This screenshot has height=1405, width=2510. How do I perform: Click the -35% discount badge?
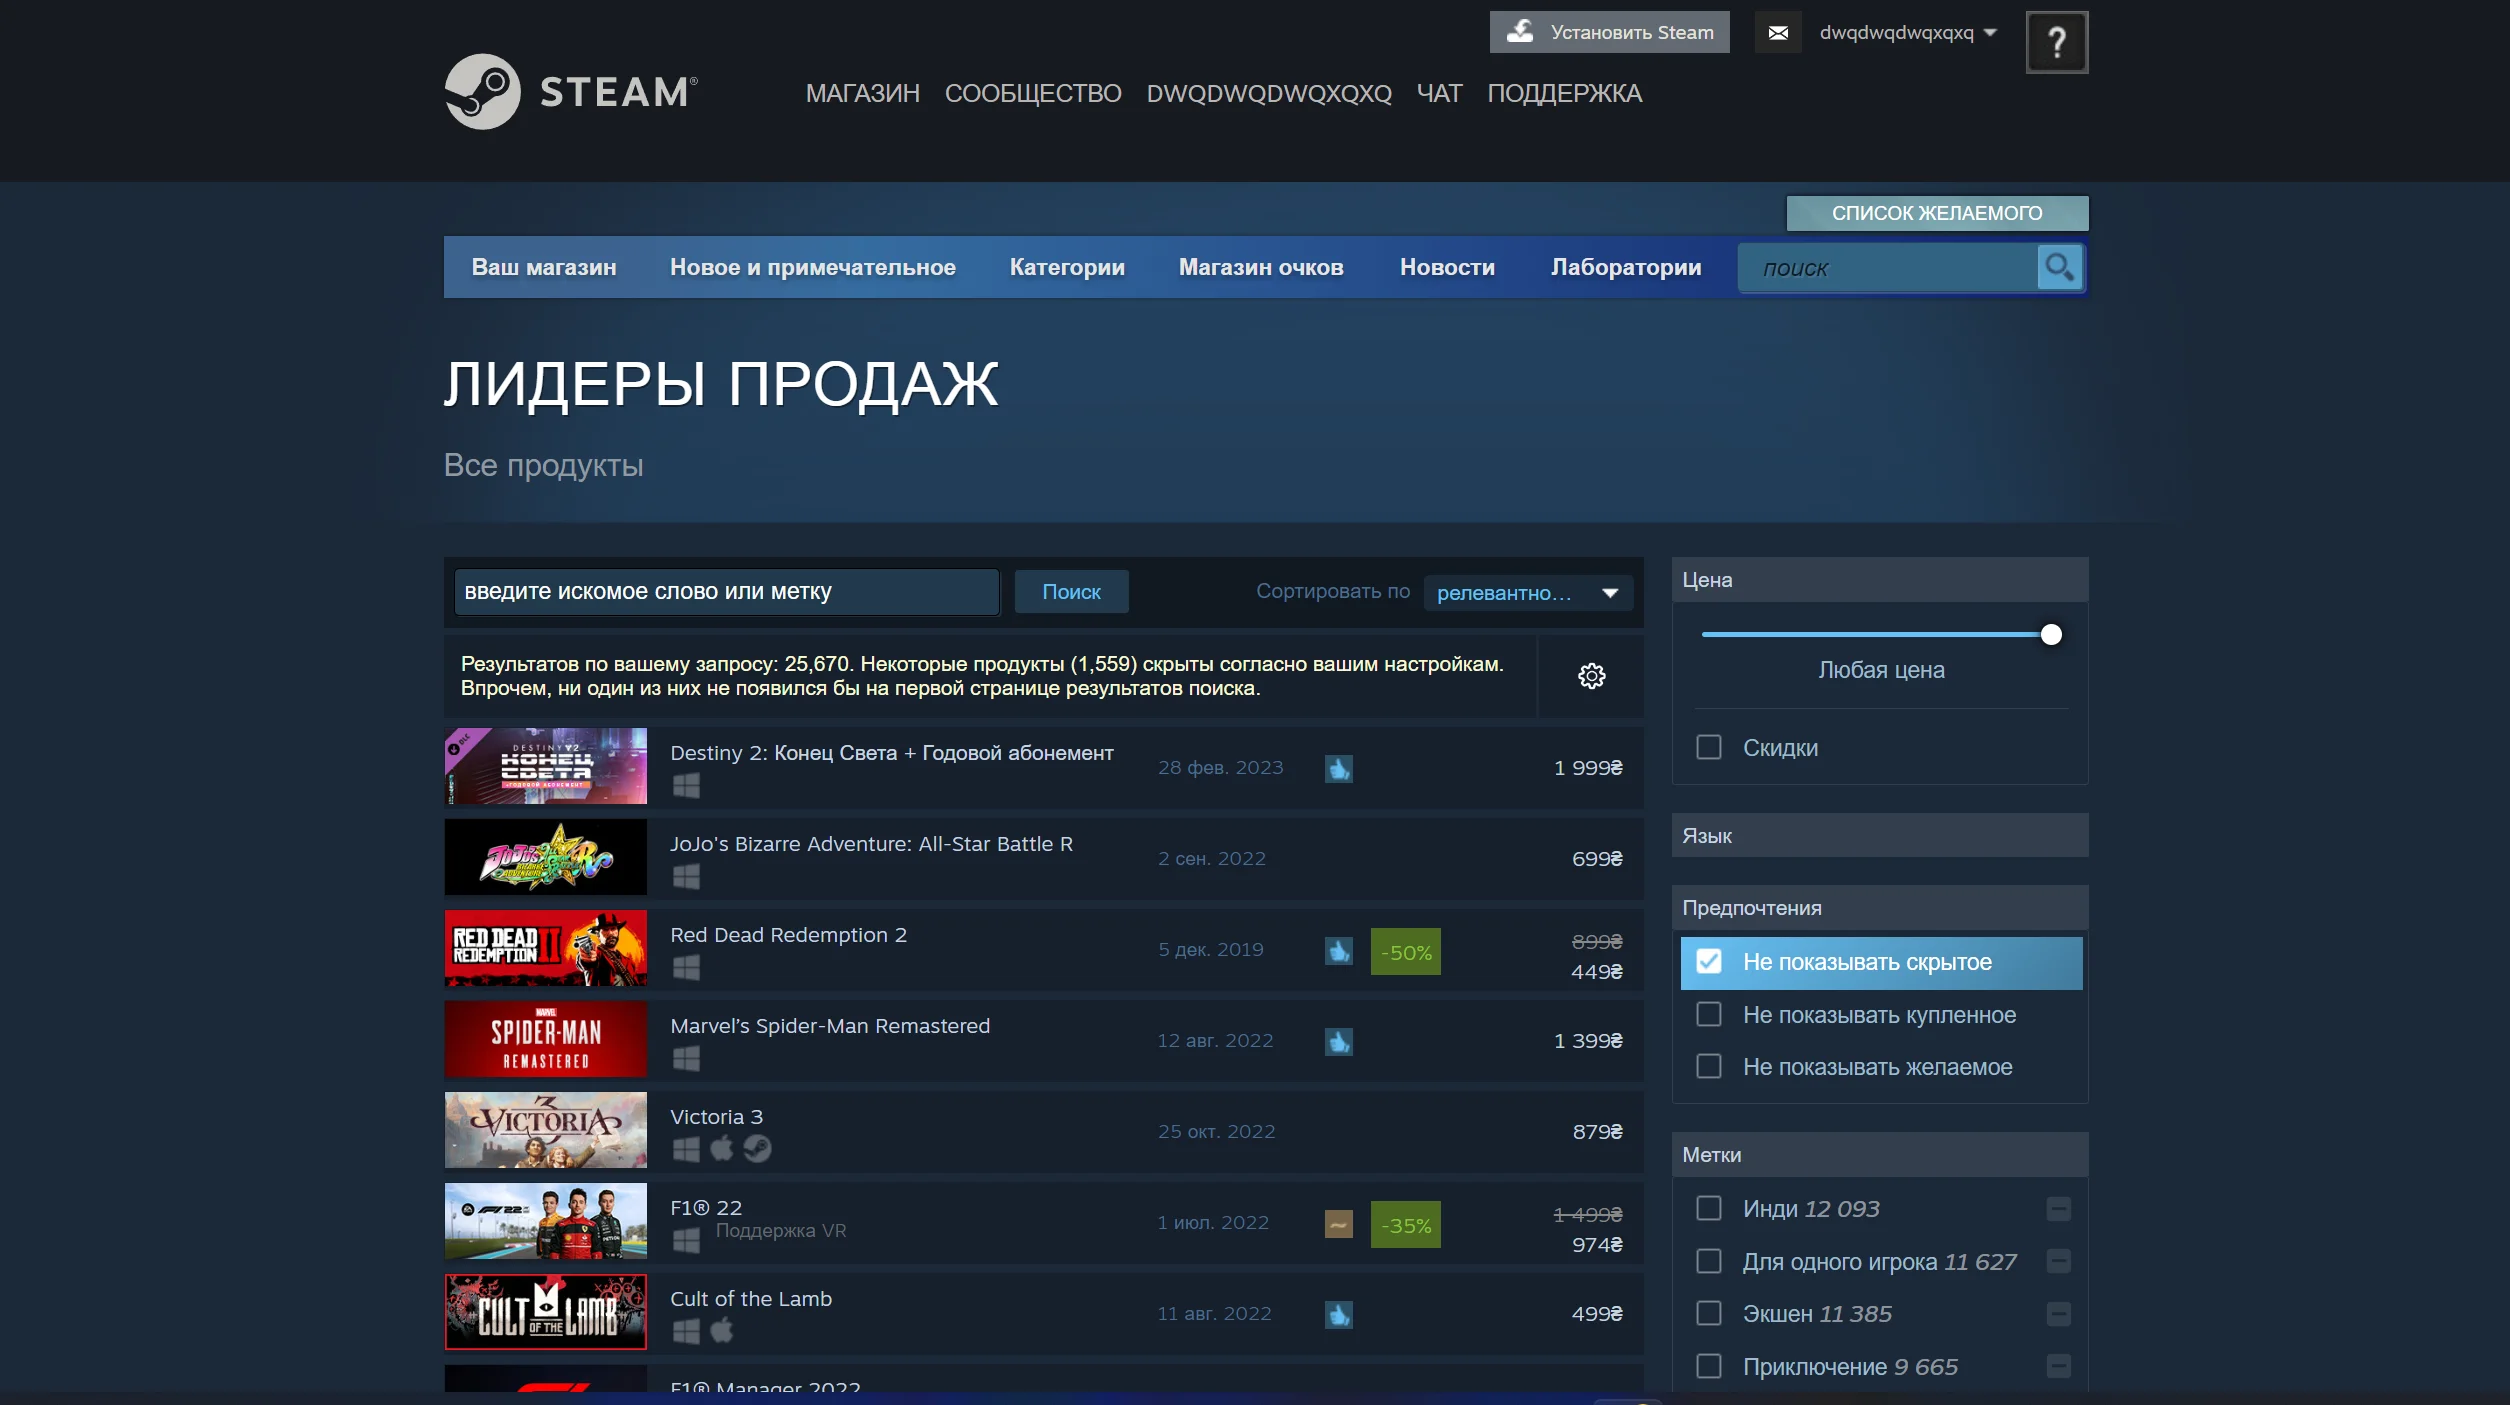pyautogui.click(x=1406, y=1225)
